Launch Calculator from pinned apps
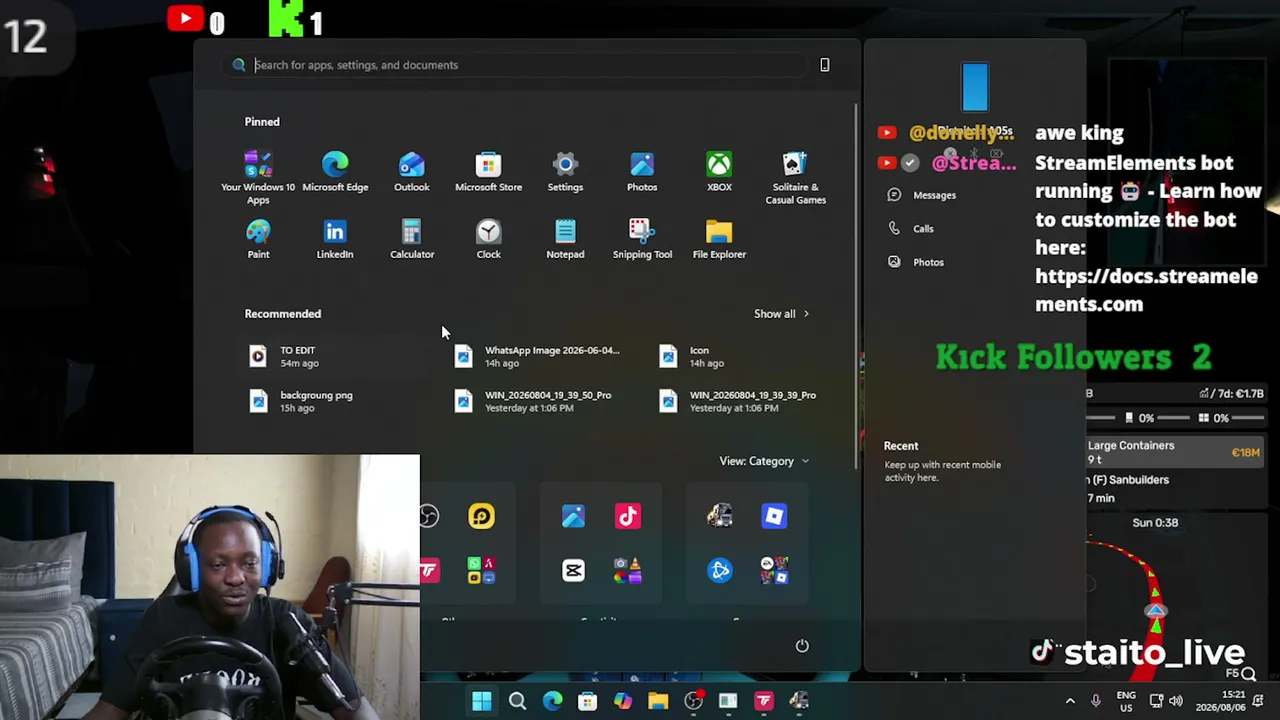This screenshot has width=1280, height=720. click(412, 240)
